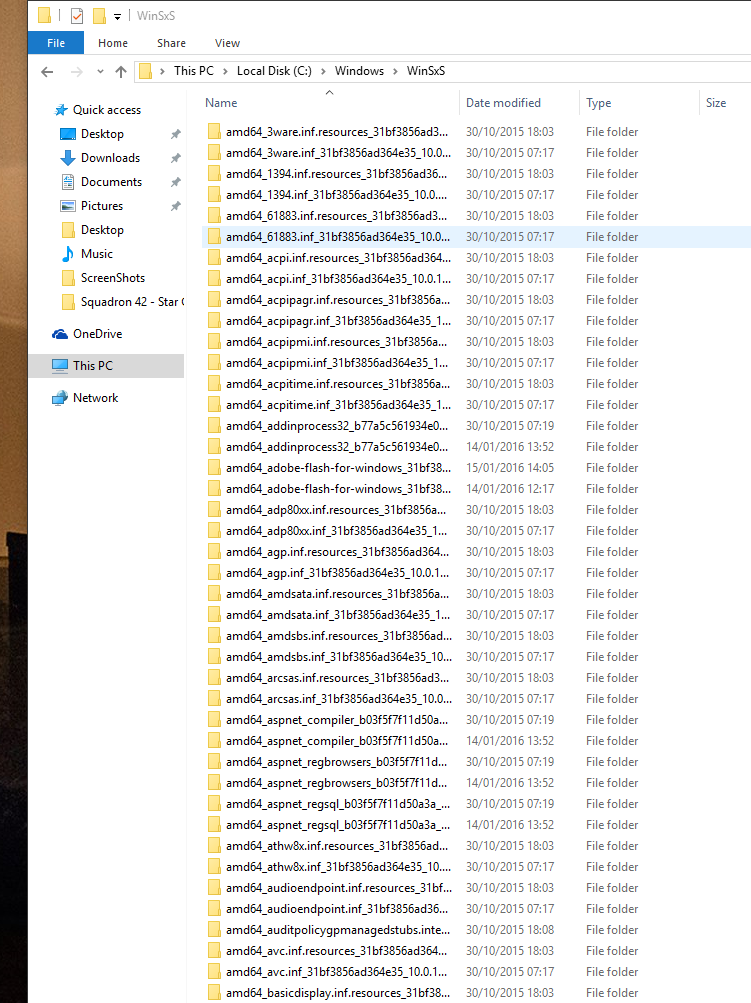Viewport: 751px width, 1003px height.
Task: Select Quick access in navigation pane
Action: click(x=107, y=110)
